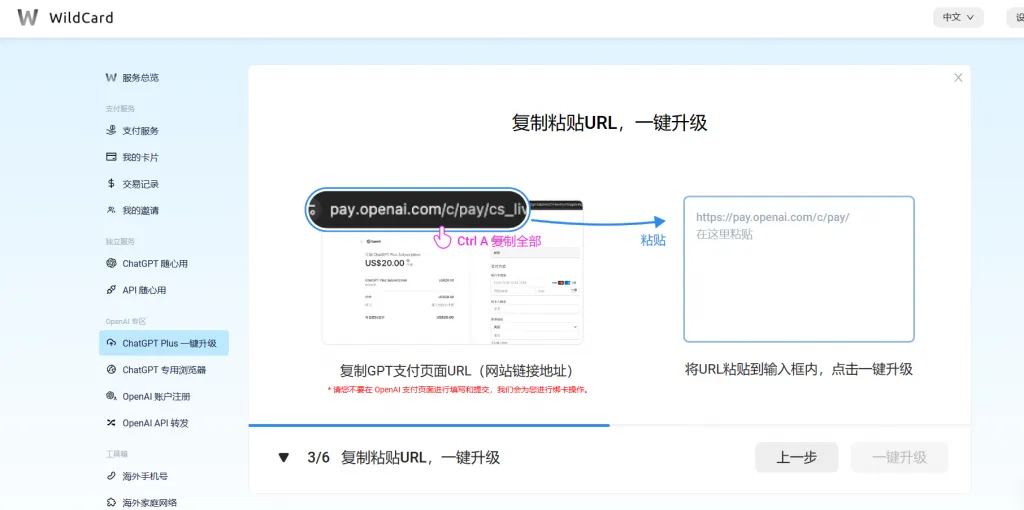This screenshot has height=510, width=1024.
Task: Click the 复制粘贴URL，一键升级 heading
Action: tap(609, 123)
